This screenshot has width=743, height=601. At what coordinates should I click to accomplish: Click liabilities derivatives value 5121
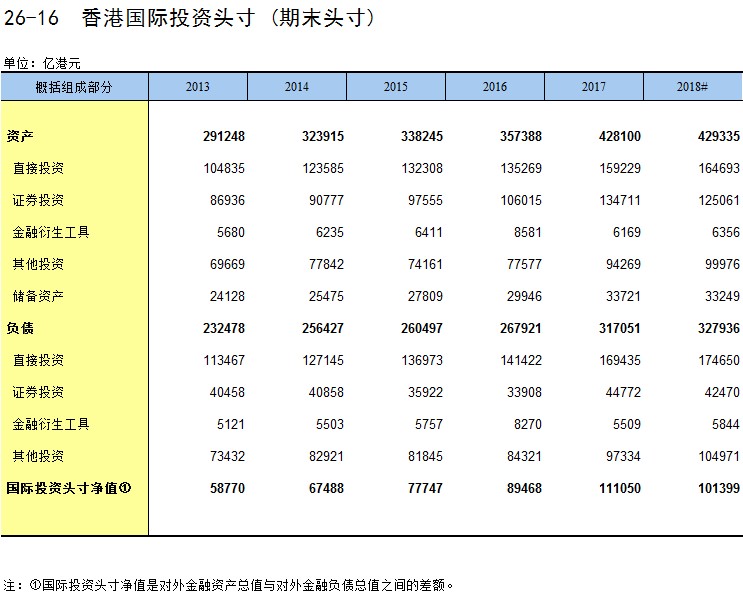(x=231, y=424)
